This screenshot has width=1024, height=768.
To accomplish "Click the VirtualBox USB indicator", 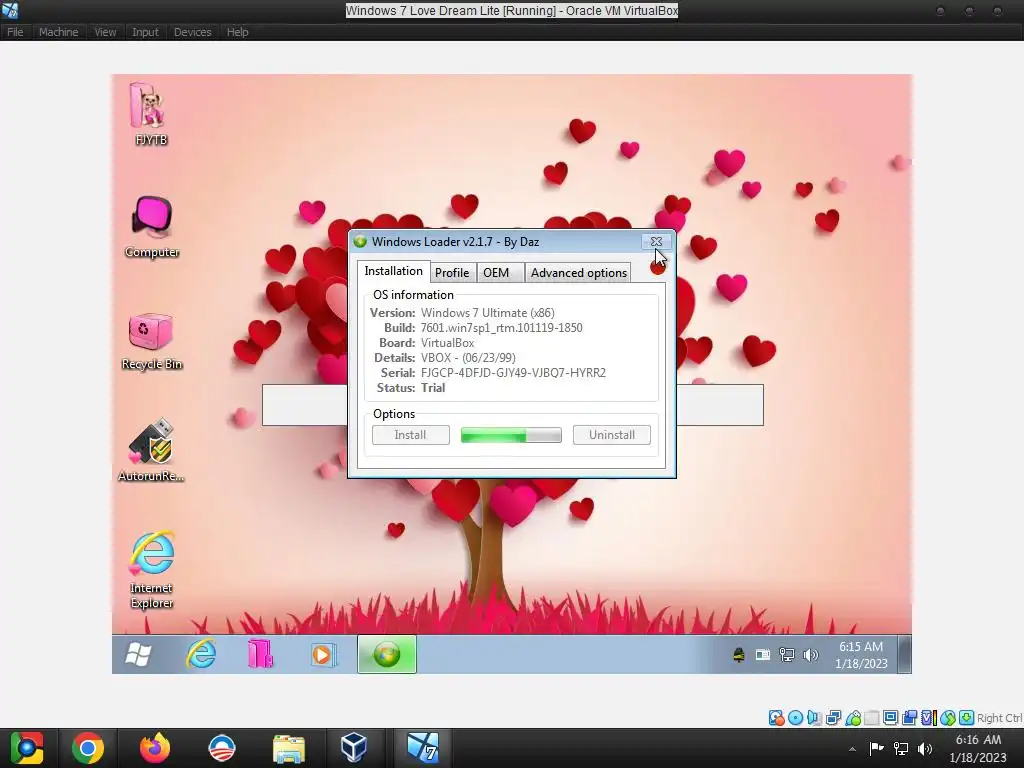I will pos(853,718).
